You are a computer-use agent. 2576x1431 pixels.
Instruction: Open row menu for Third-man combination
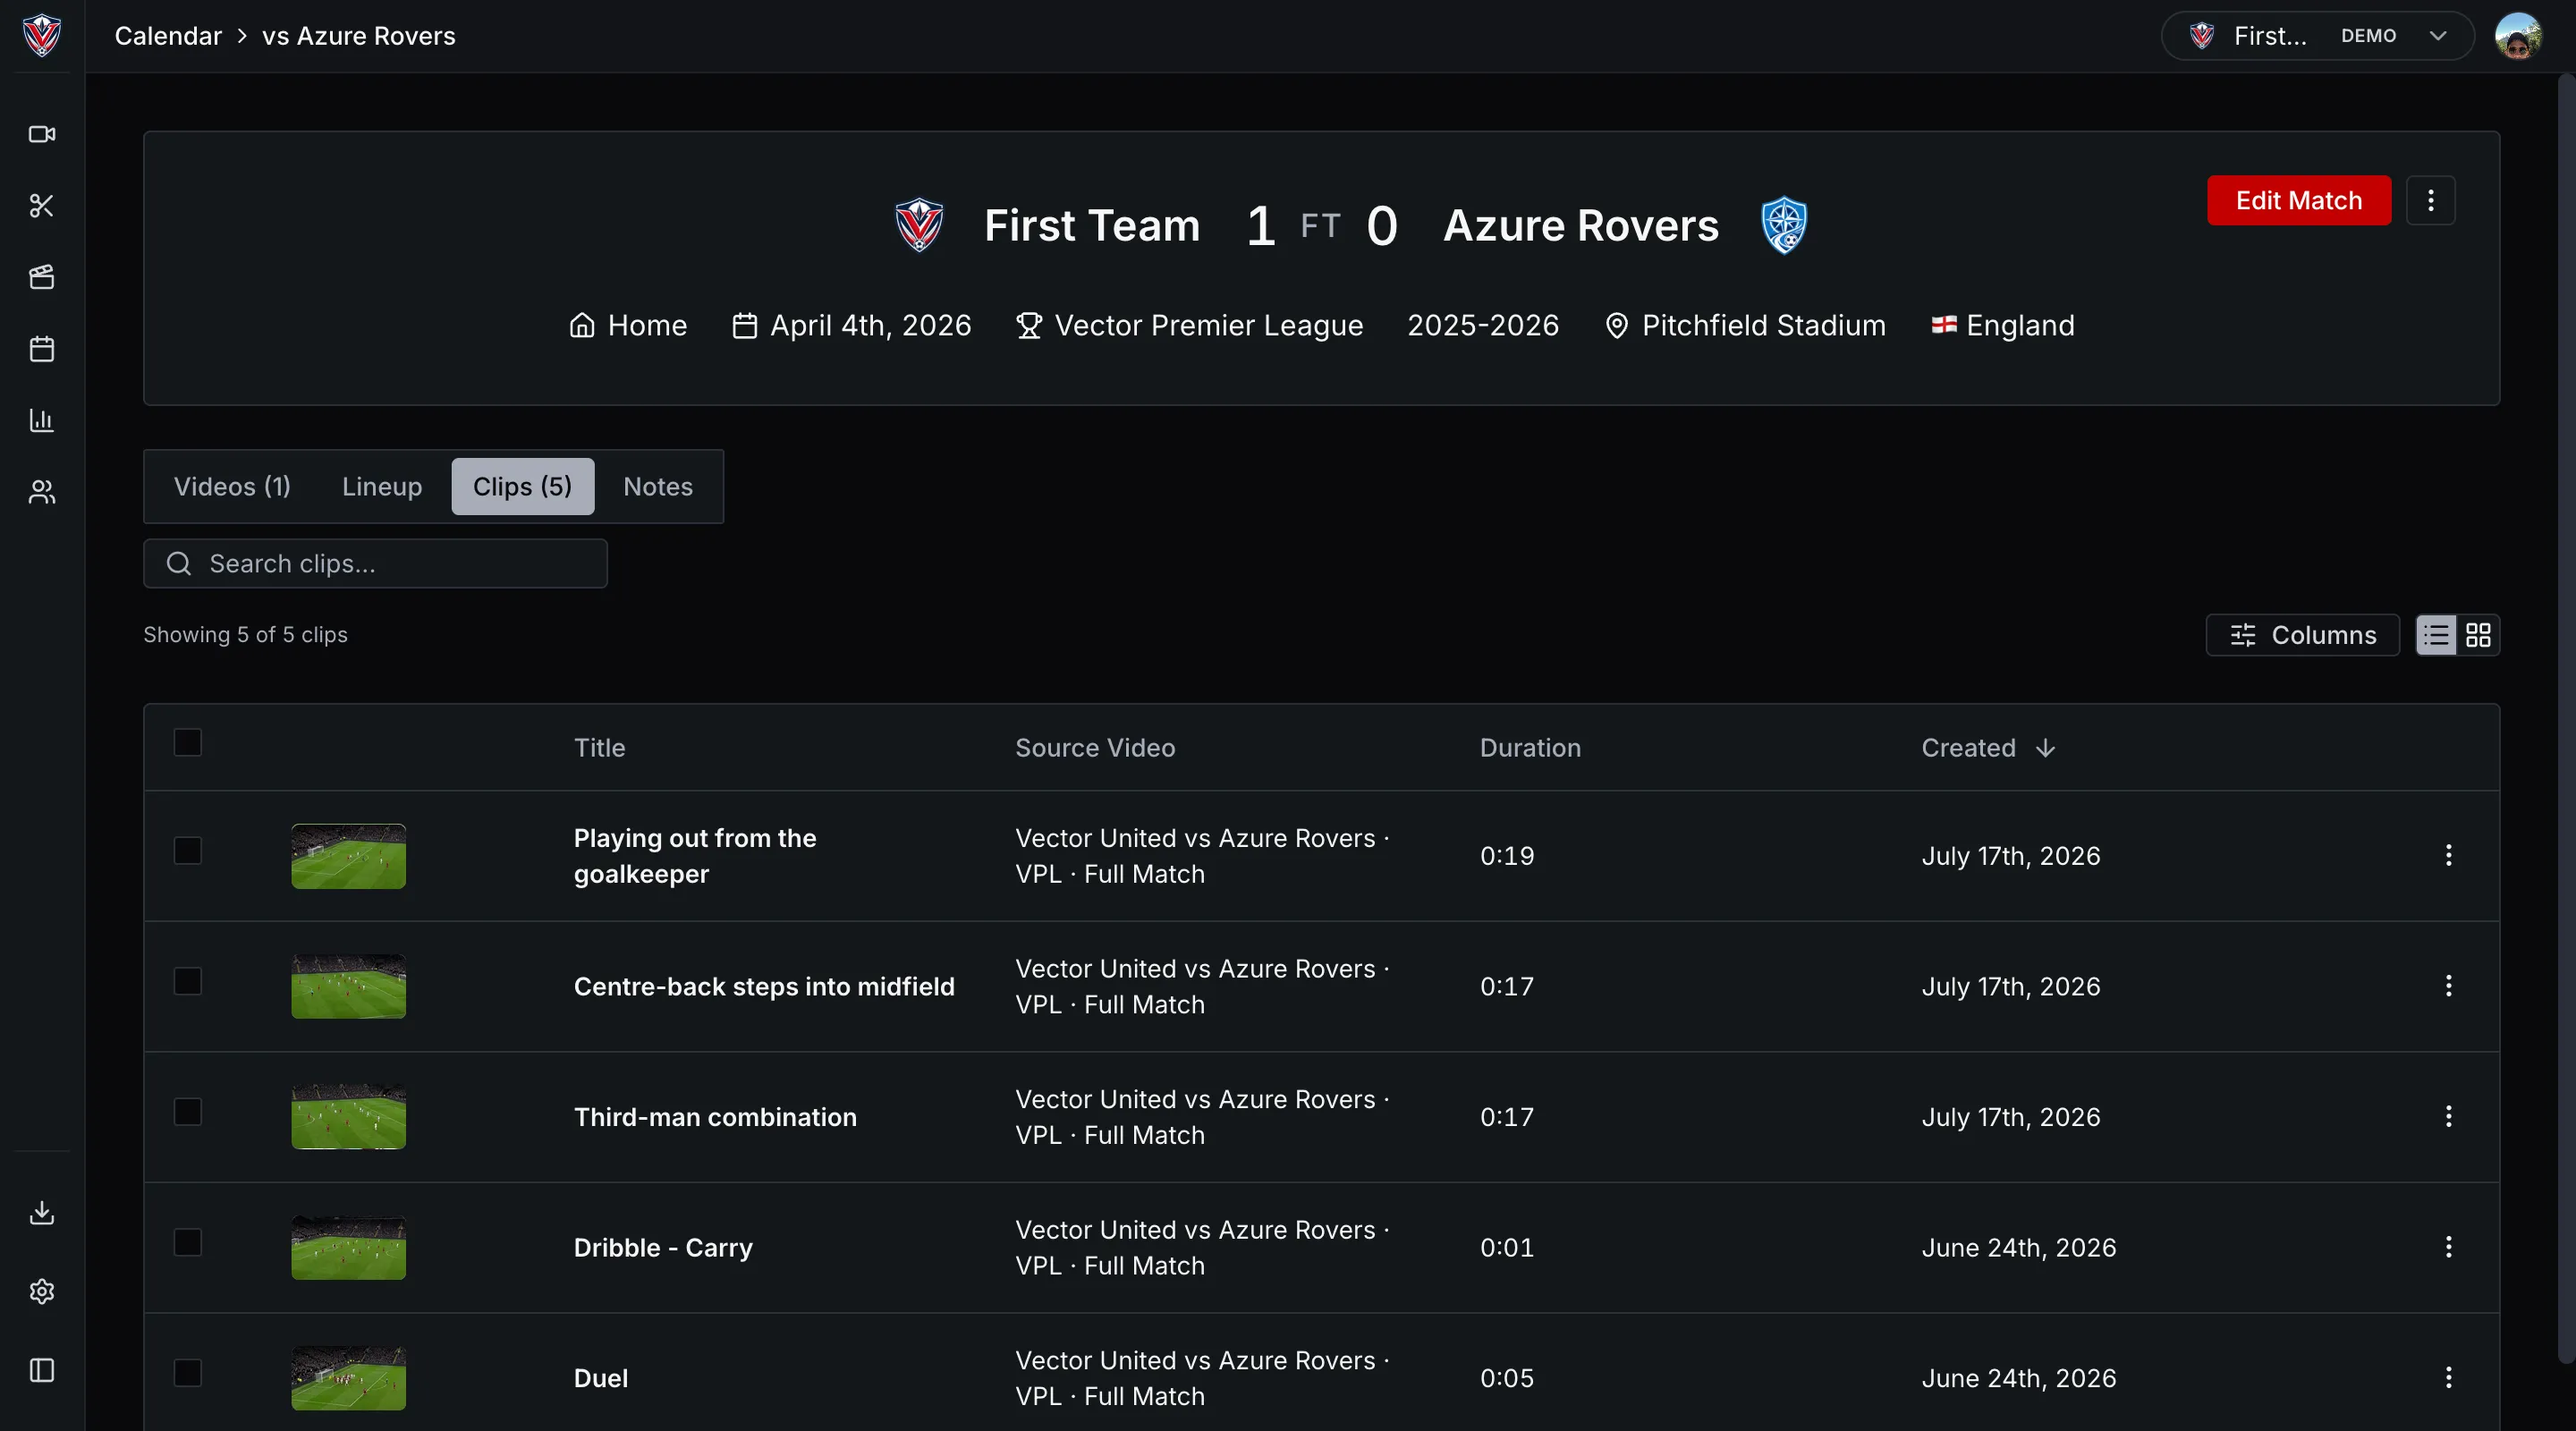point(2449,1116)
